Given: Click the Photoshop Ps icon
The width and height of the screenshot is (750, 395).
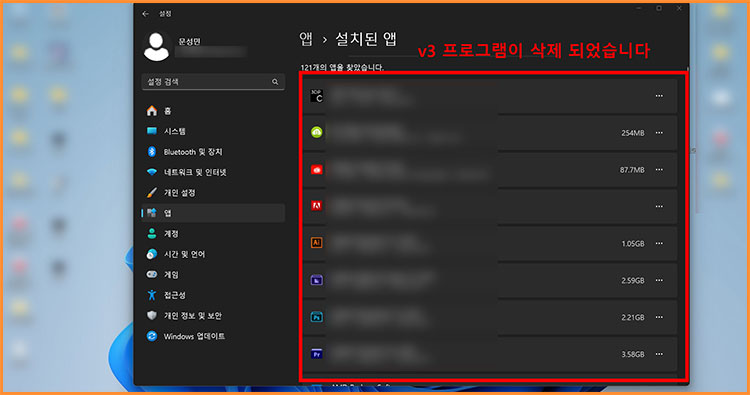Looking at the screenshot, I should [317, 317].
